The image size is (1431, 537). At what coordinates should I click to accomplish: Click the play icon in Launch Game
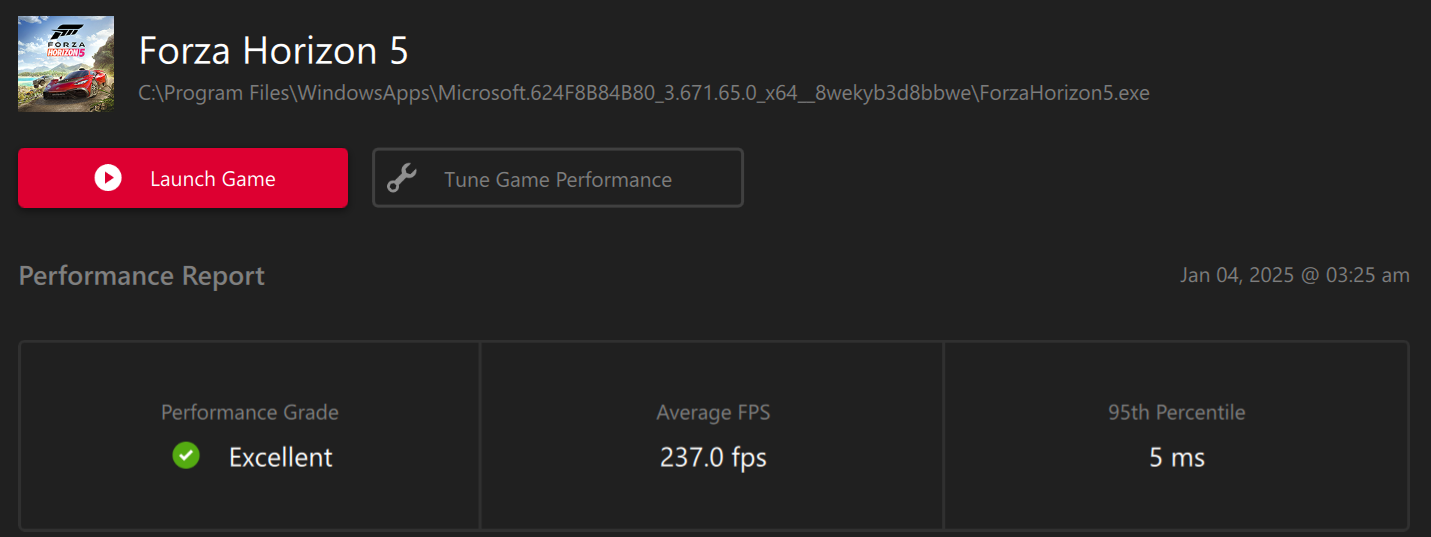[x=108, y=178]
